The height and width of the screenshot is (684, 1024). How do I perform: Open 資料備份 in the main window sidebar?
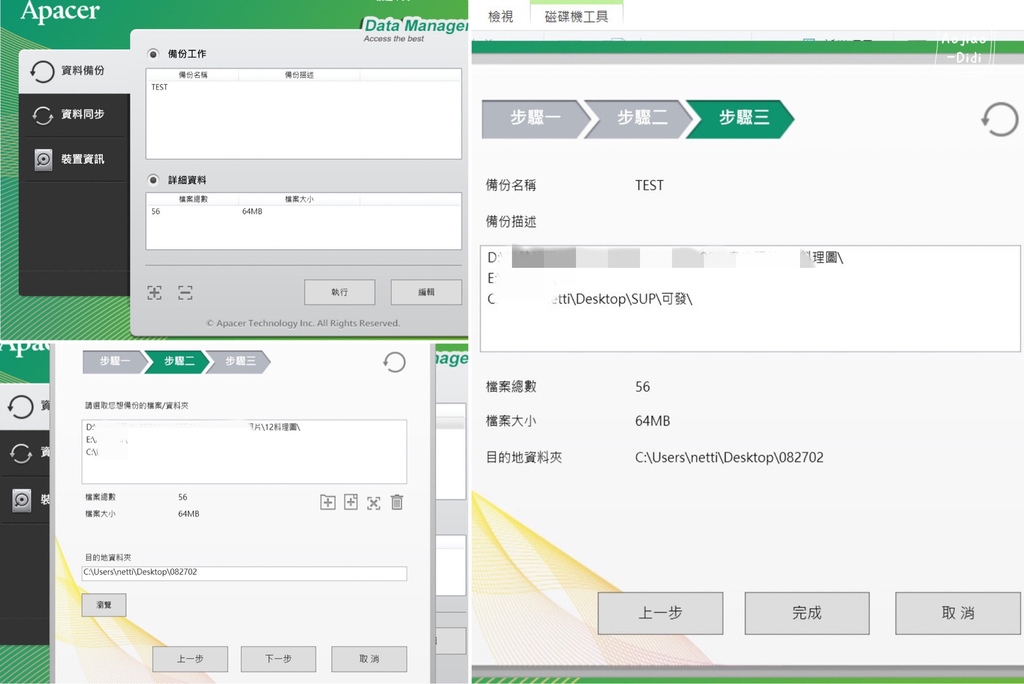pos(74,71)
